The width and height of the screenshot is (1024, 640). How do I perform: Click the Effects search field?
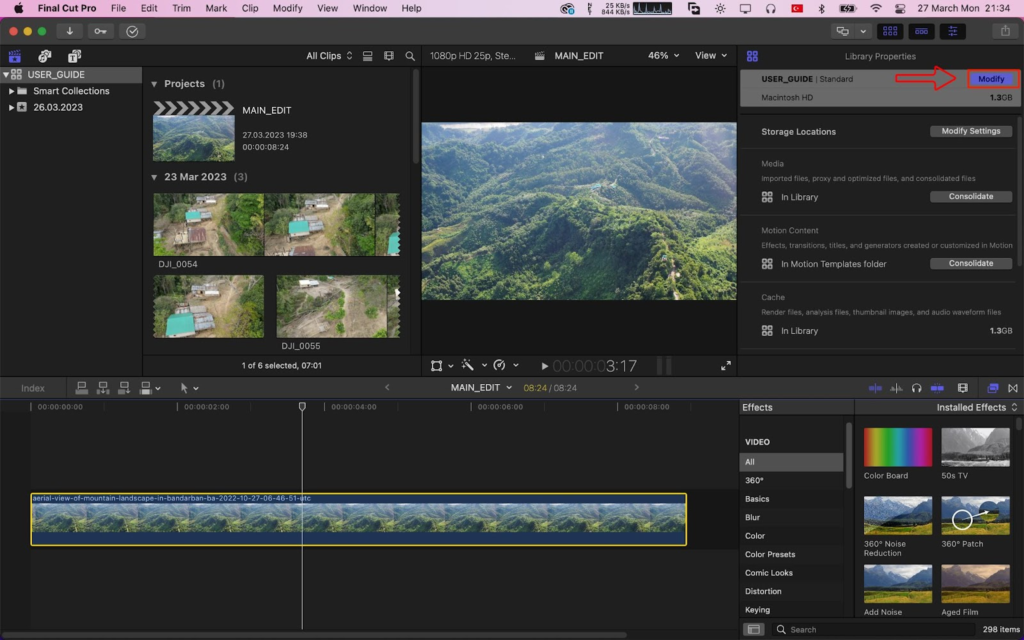(874, 630)
